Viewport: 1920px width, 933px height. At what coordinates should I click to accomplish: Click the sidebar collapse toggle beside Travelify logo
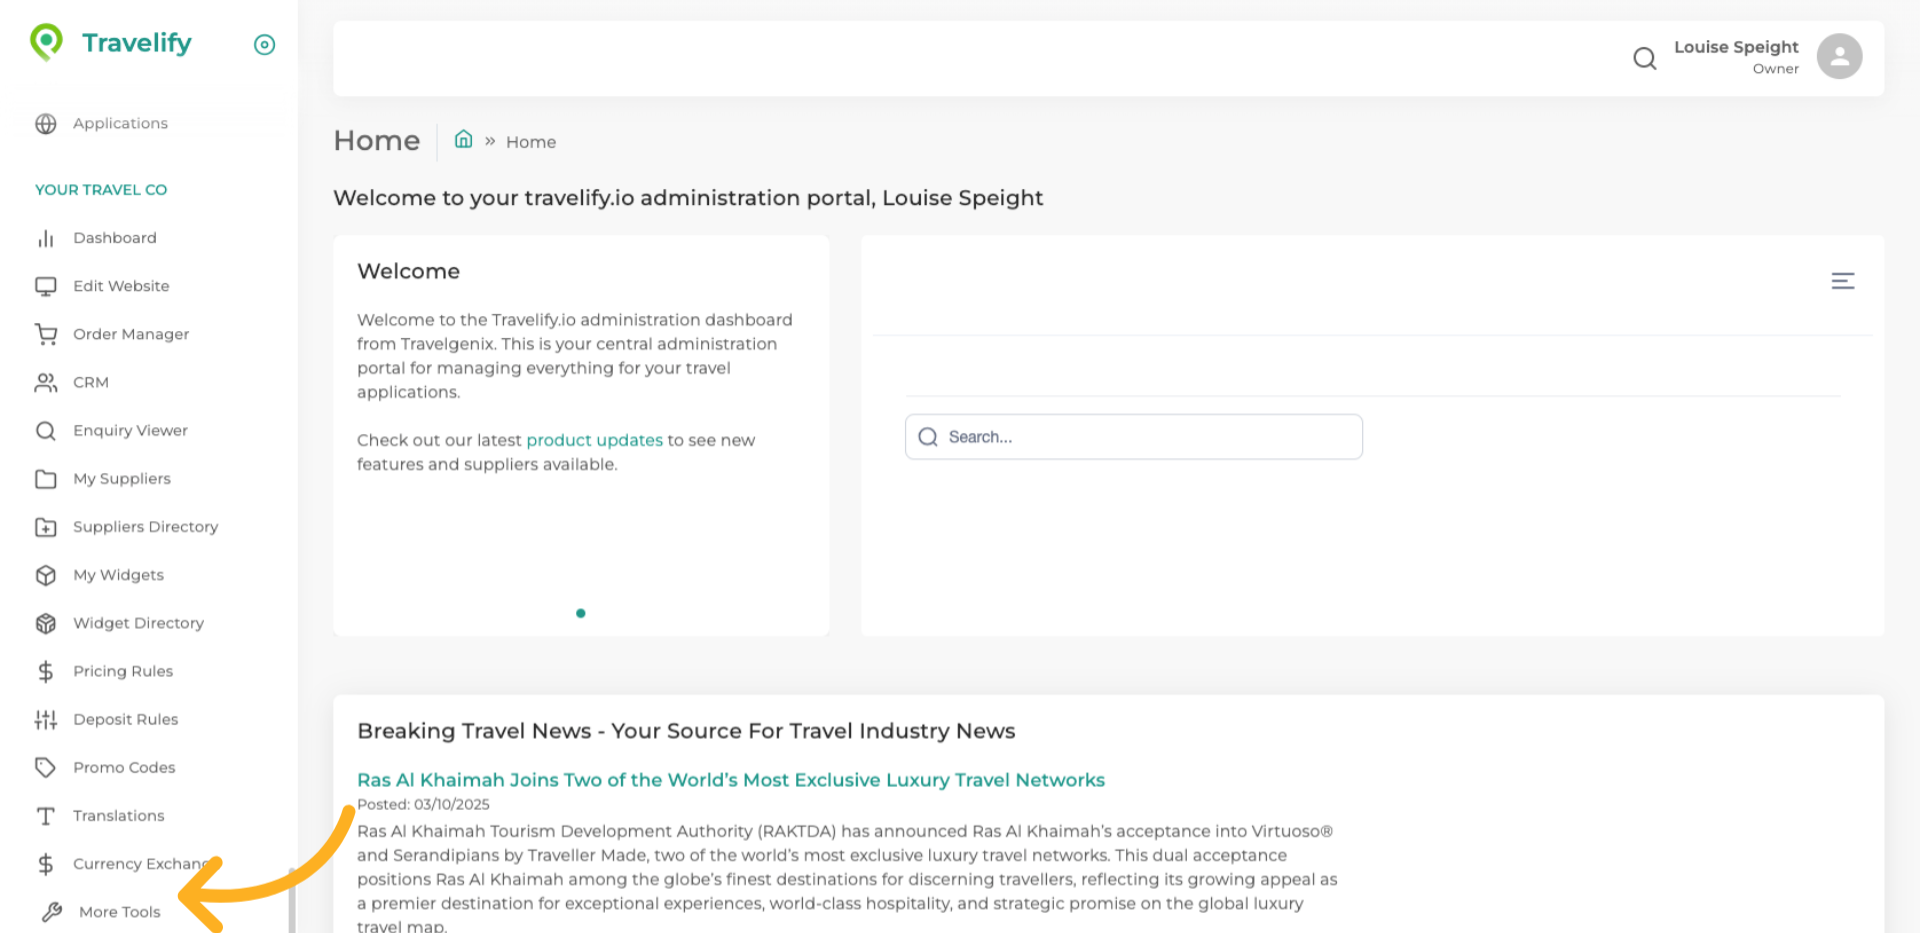(x=264, y=45)
